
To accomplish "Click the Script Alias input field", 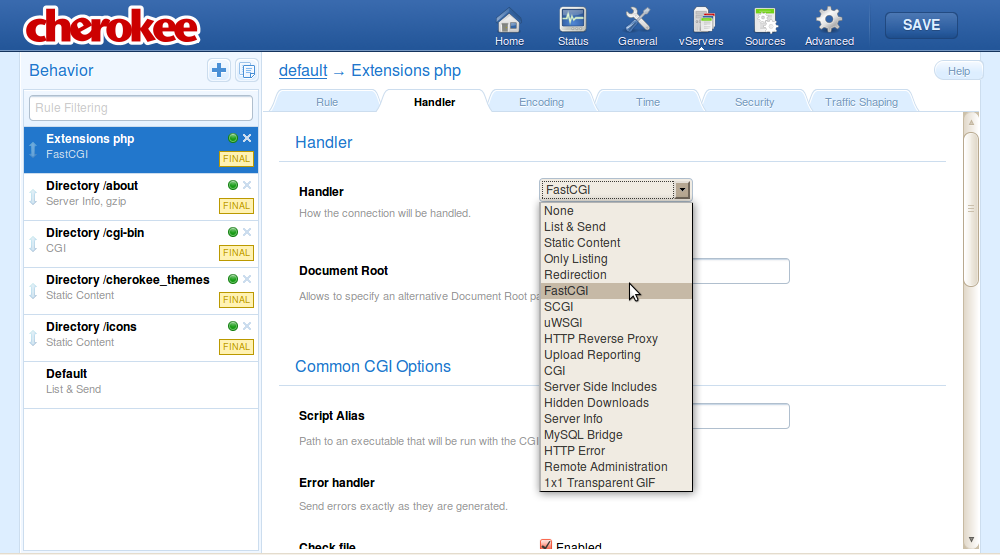I will [741, 416].
